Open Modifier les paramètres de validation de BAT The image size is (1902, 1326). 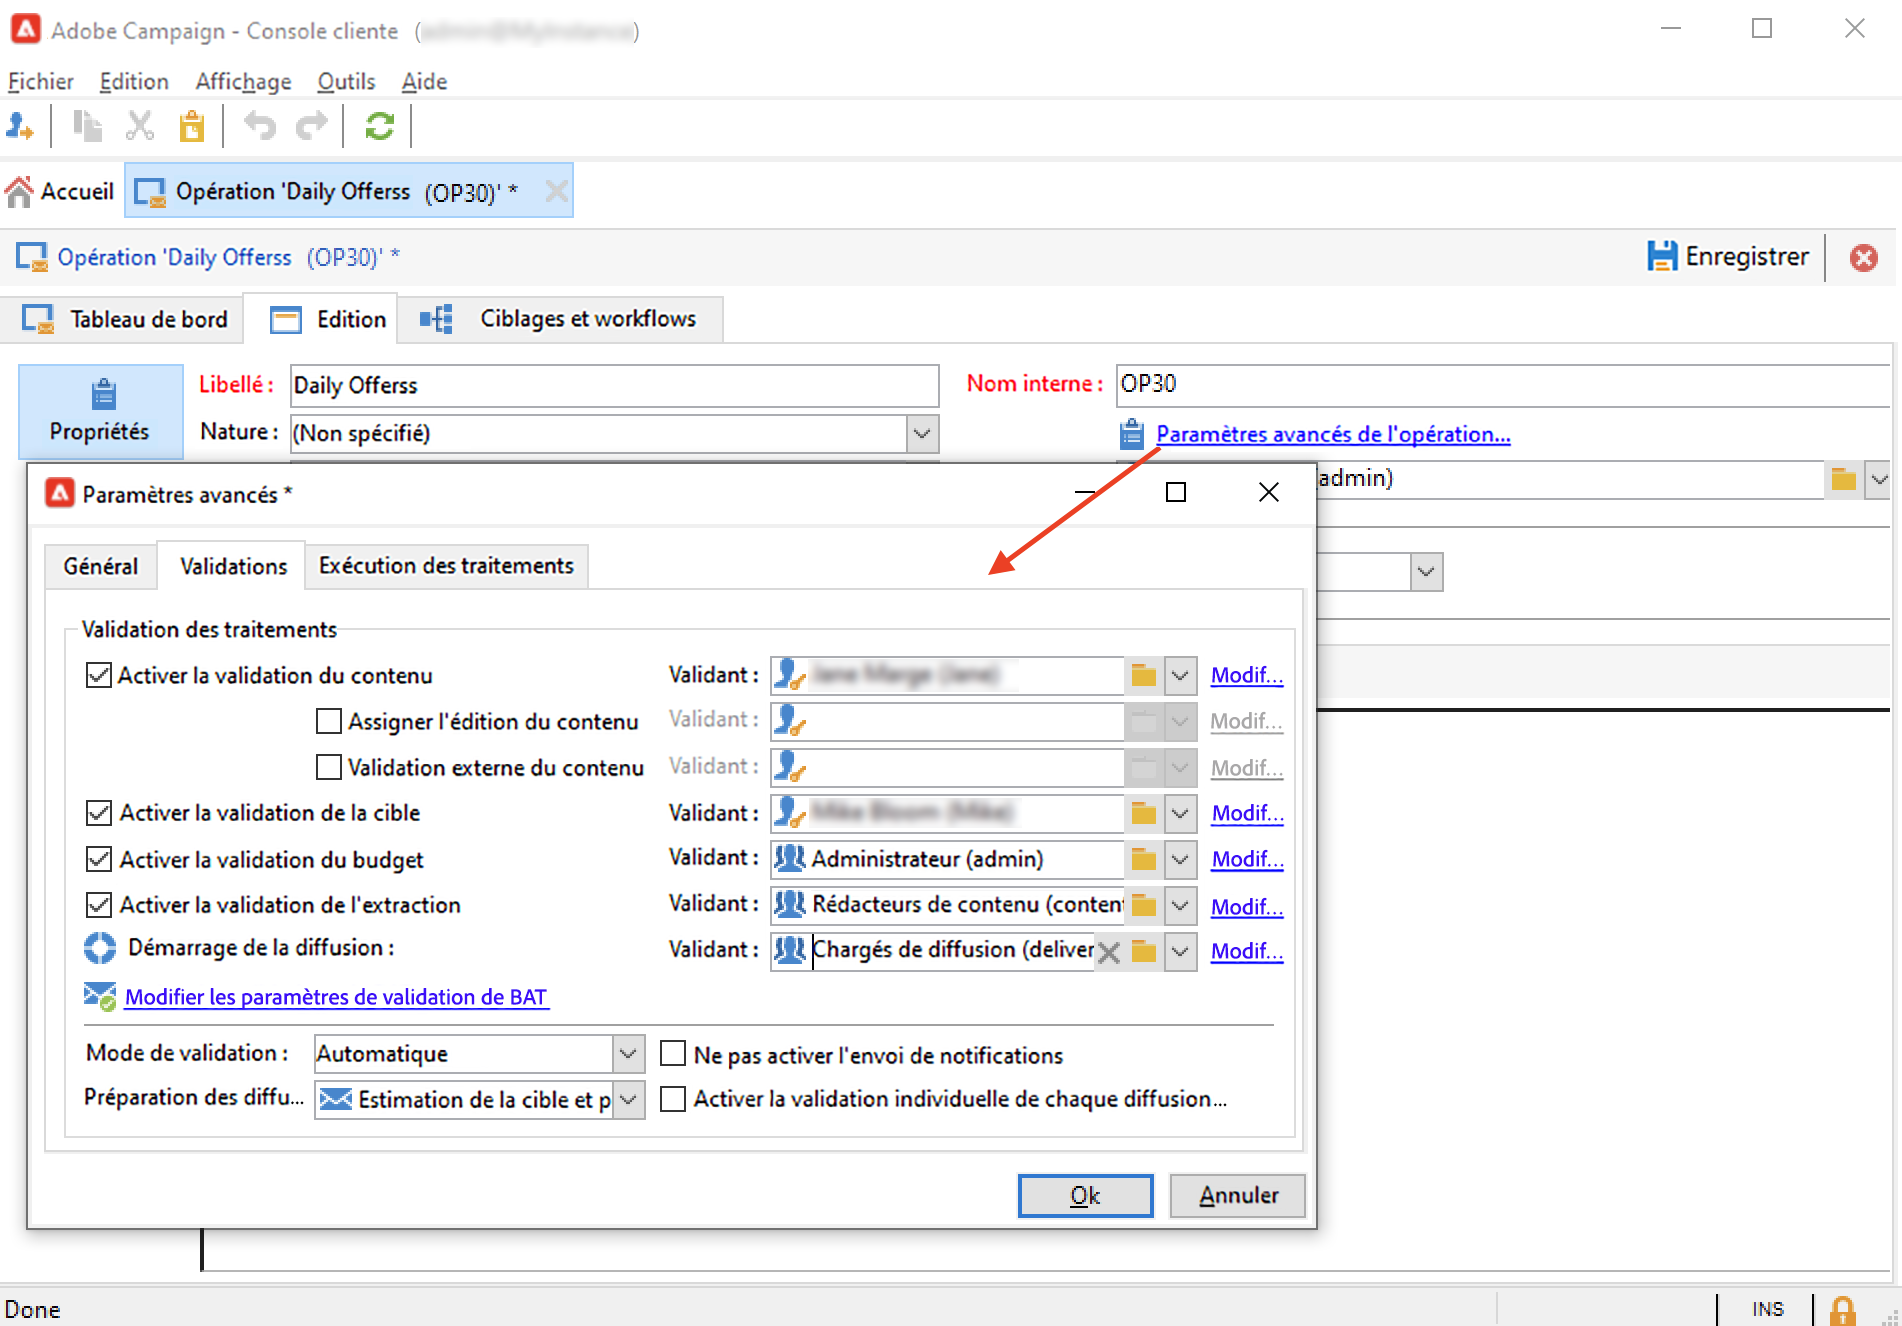click(x=336, y=997)
